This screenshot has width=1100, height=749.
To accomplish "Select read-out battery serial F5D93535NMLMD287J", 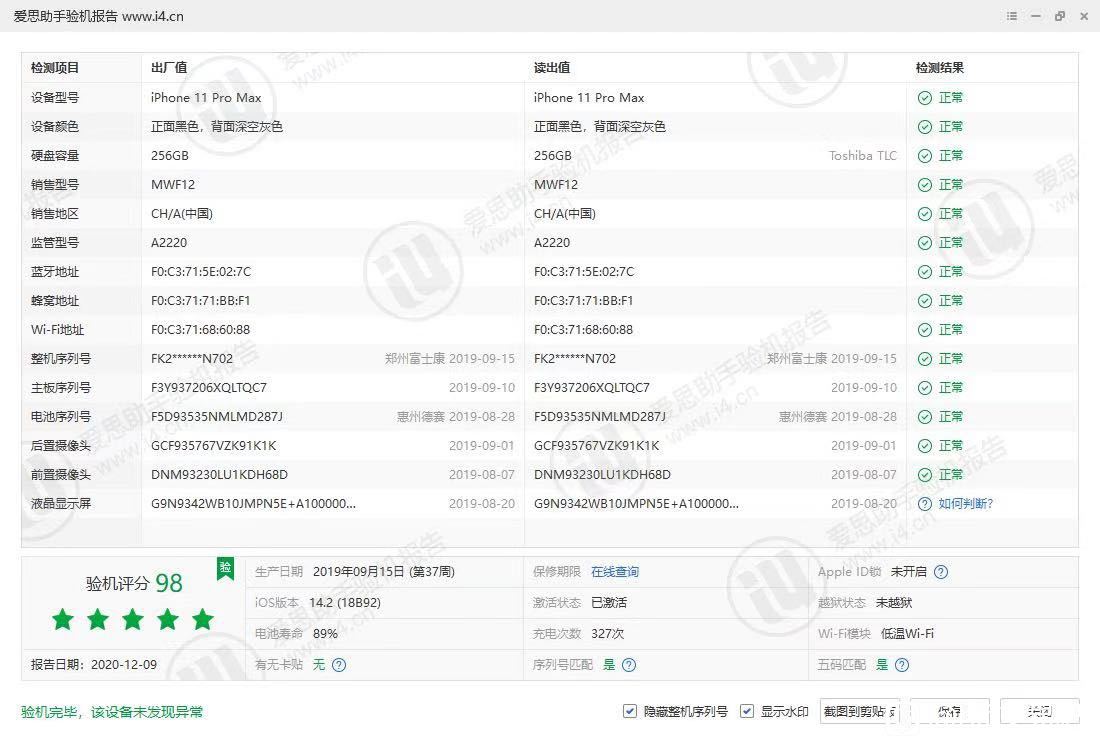I will click(x=599, y=417).
